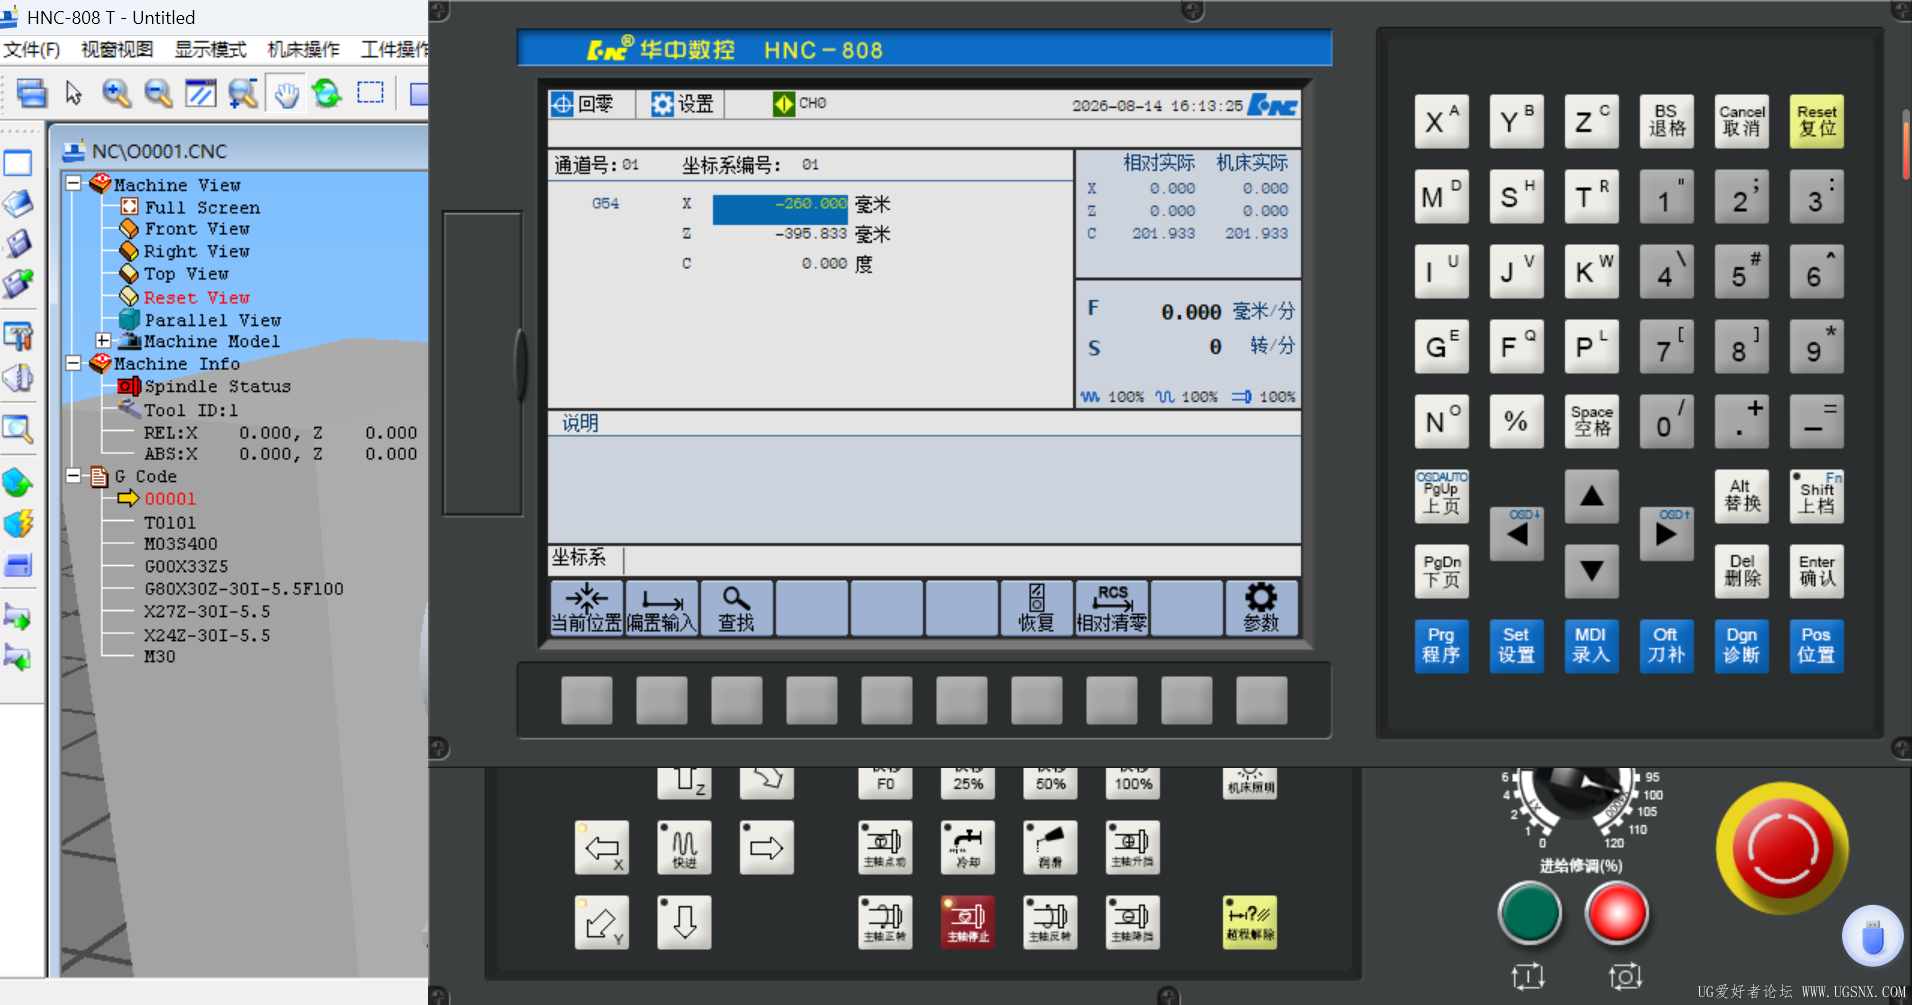Click the 当前位置 softkey on CNC screen
Image resolution: width=1912 pixels, height=1005 pixels.
point(586,608)
